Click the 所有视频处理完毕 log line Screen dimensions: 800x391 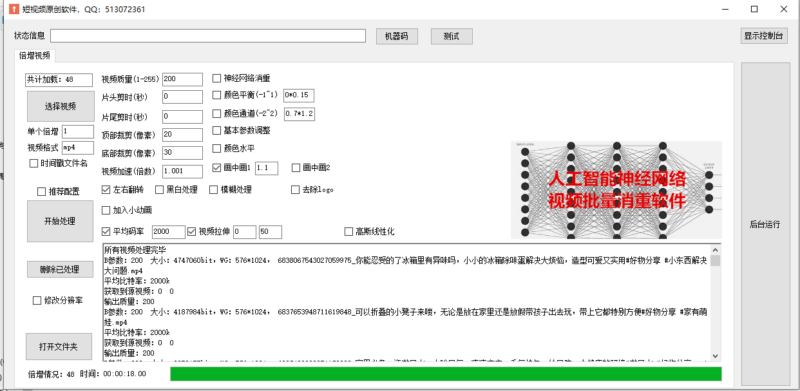click(x=135, y=250)
